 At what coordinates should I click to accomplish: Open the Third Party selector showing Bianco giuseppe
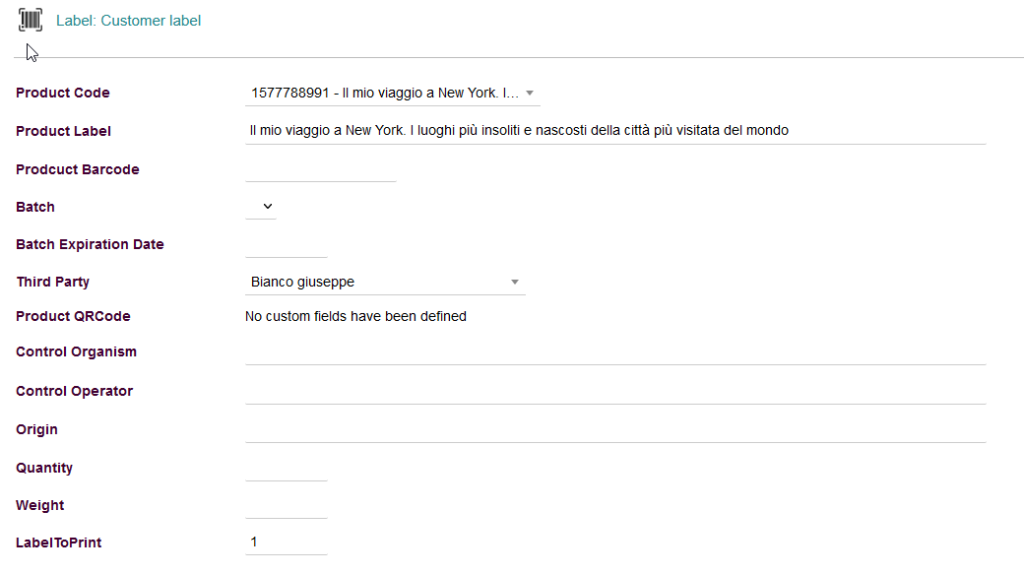385,282
